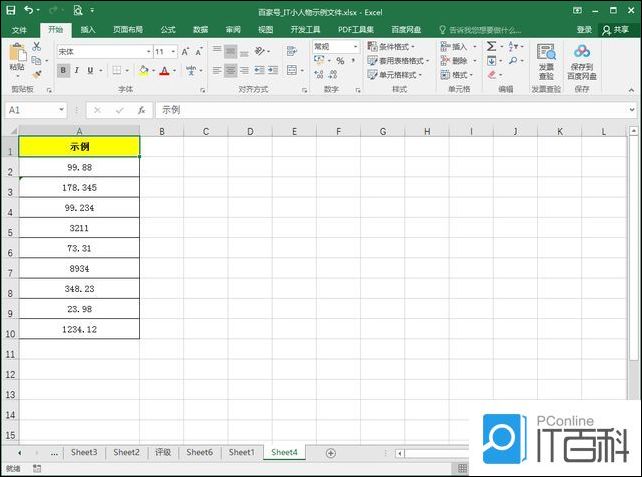Switch to the Page Layout tab
The image size is (642, 477).
click(128, 30)
